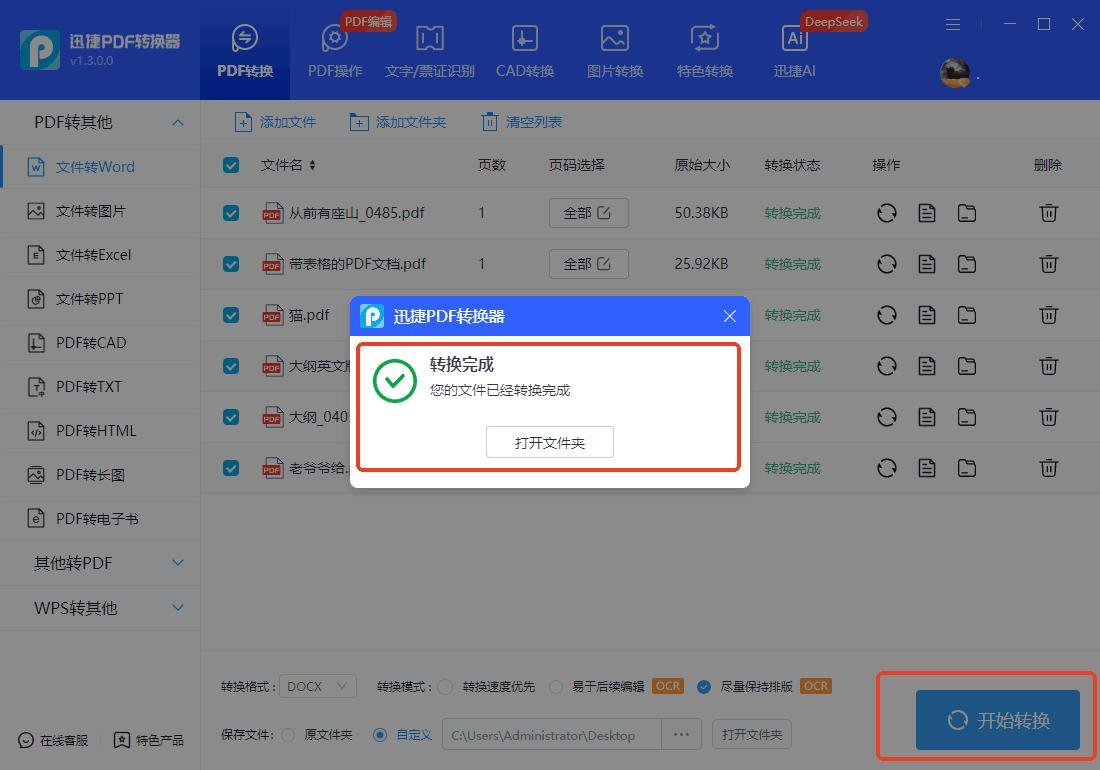The width and height of the screenshot is (1100, 770).
Task: Open the 迅捷AI tool icon
Action: click(795, 40)
